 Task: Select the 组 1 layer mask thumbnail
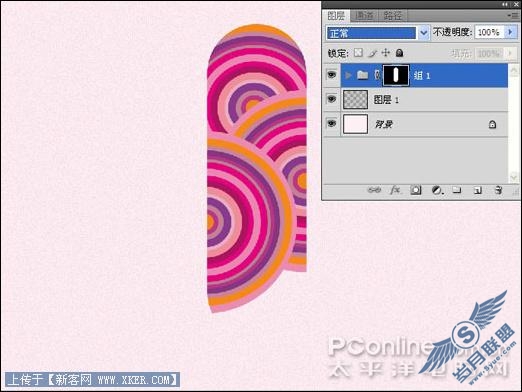pos(395,75)
